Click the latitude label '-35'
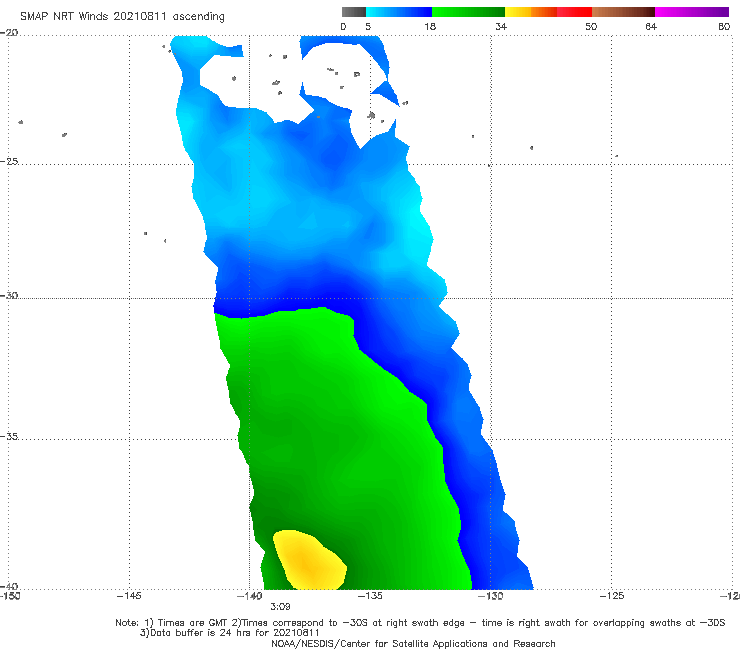 point(9,436)
